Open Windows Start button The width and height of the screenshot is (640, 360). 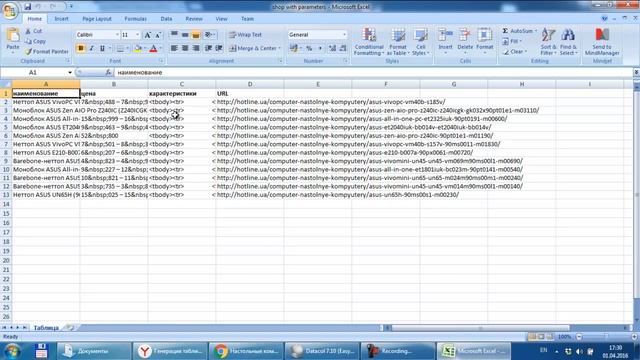[x=13, y=351]
